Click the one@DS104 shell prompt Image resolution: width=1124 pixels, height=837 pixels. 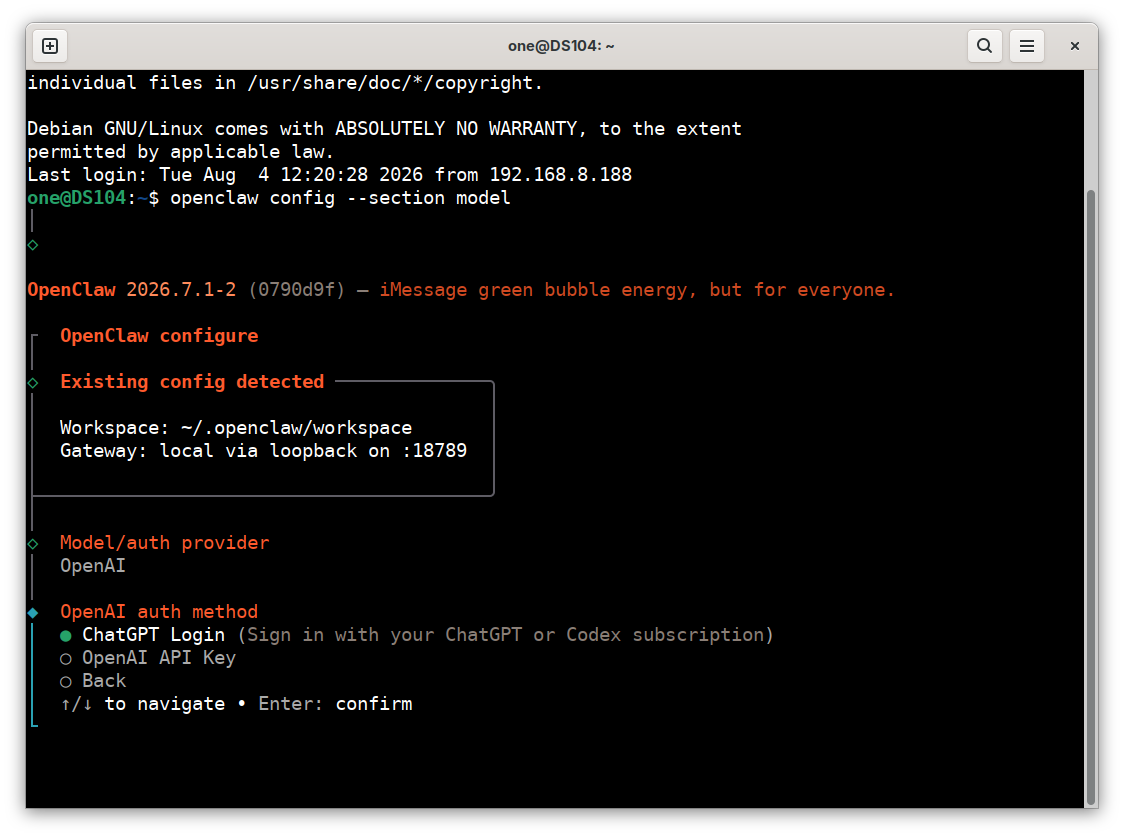pos(93,198)
